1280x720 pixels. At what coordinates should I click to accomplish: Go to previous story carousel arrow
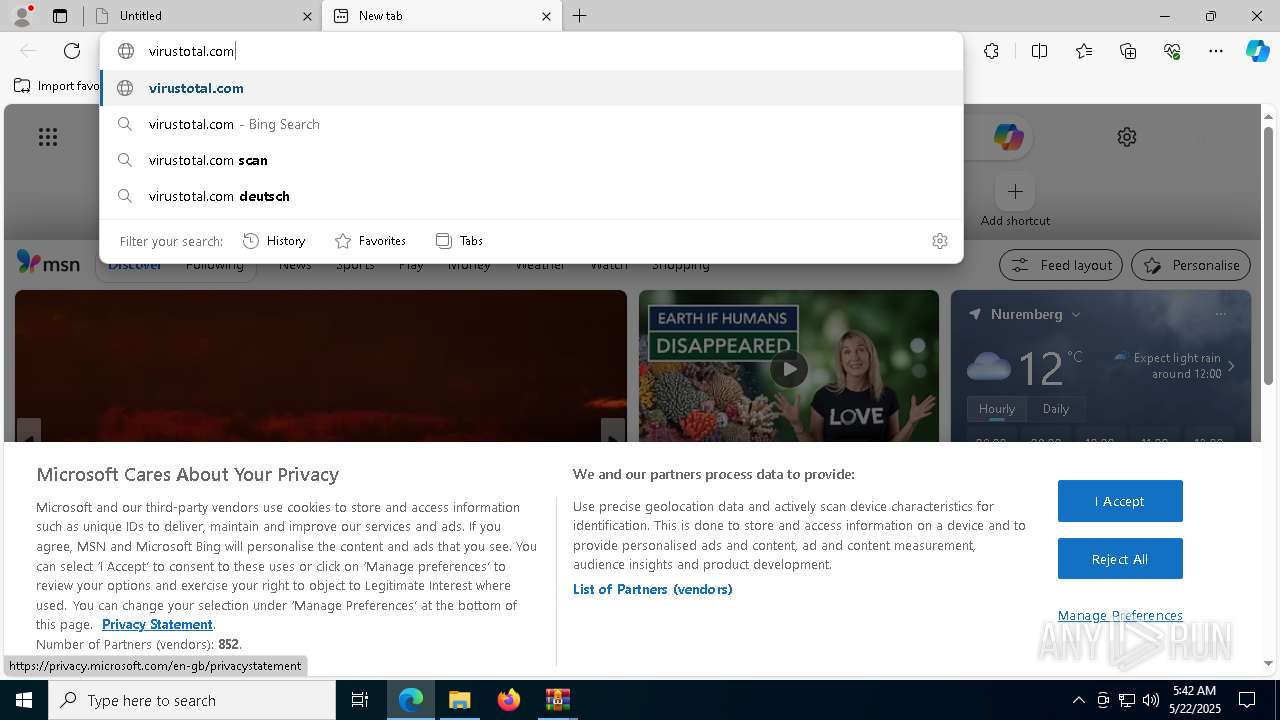pyautogui.click(x=28, y=436)
